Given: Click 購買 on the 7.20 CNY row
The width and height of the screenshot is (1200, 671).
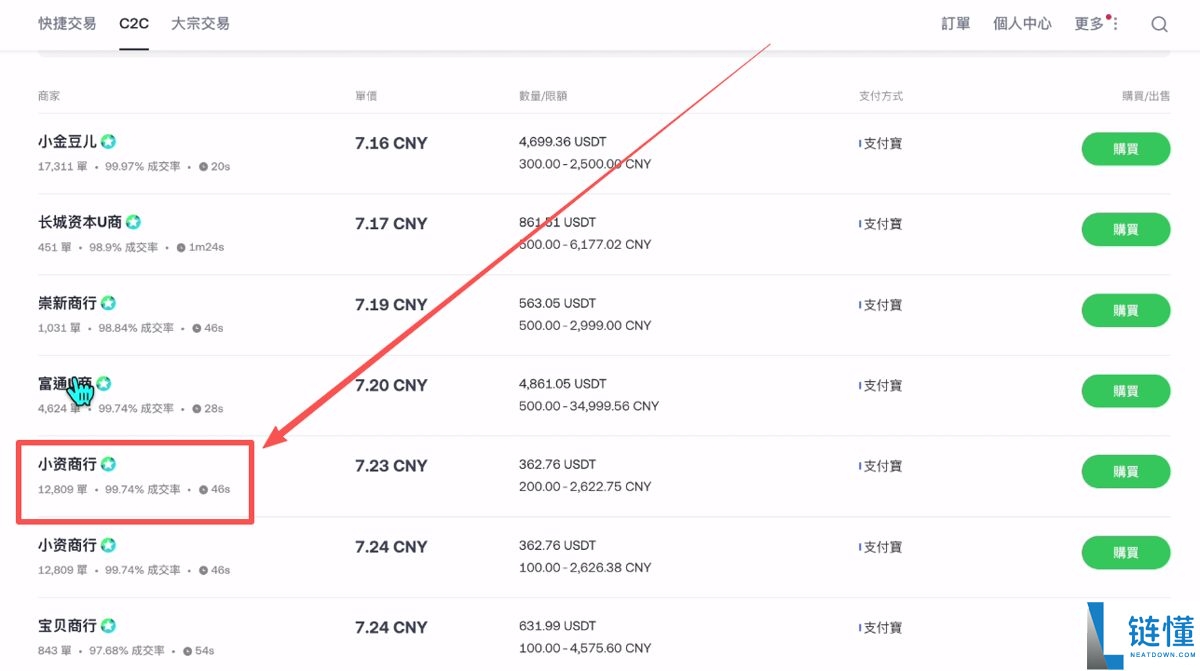Looking at the screenshot, I should (1125, 391).
